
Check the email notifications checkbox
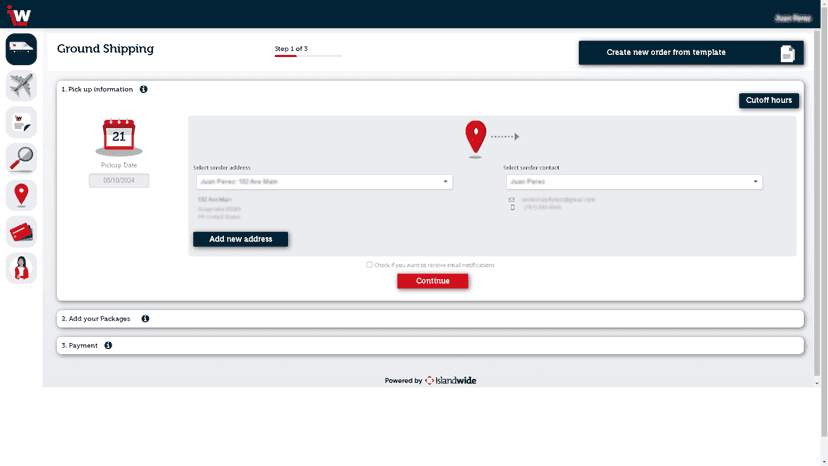tap(369, 265)
